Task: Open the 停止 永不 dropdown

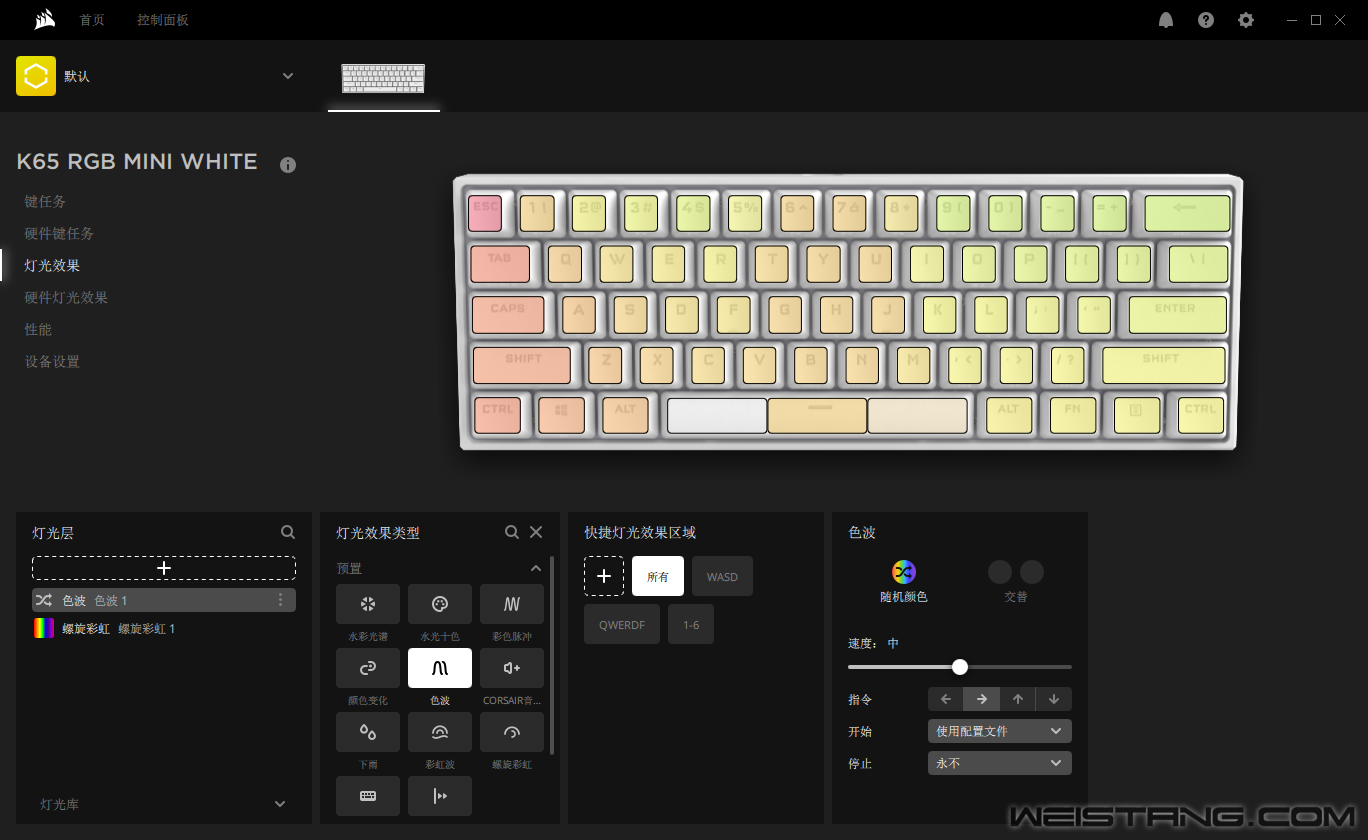Action: 1000,763
